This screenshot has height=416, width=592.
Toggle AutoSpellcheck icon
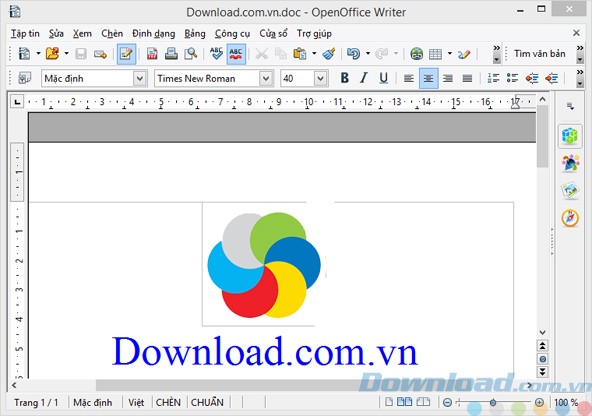(x=236, y=54)
